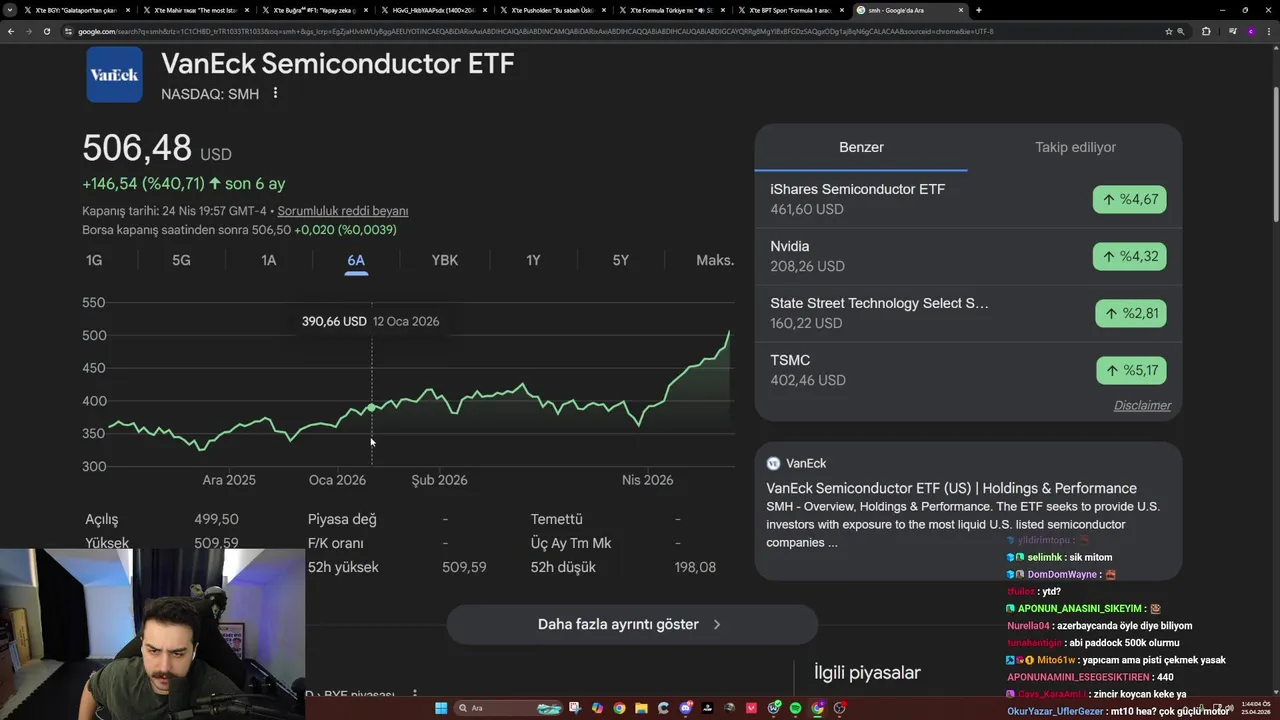The height and width of the screenshot is (720, 1280).
Task: Open Spotify from the taskbar
Action: 796,708
